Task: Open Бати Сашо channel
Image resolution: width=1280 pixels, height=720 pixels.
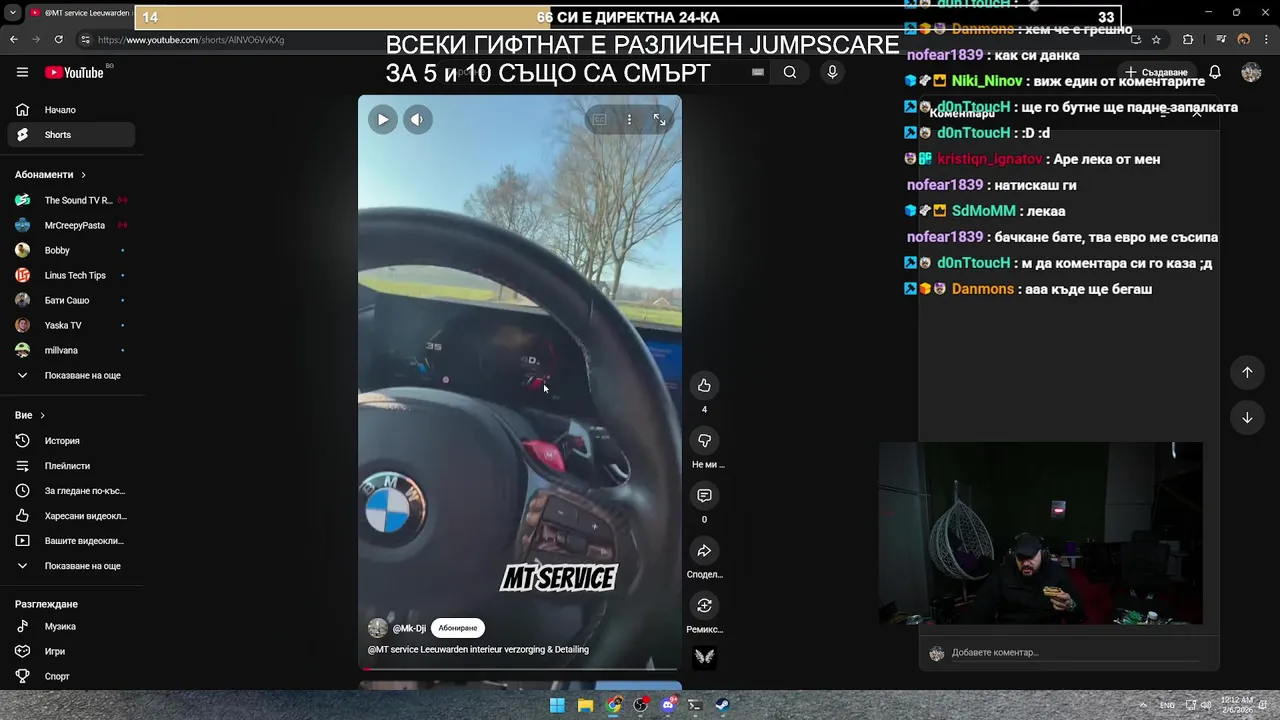Action: pyautogui.click(x=72, y=300)
